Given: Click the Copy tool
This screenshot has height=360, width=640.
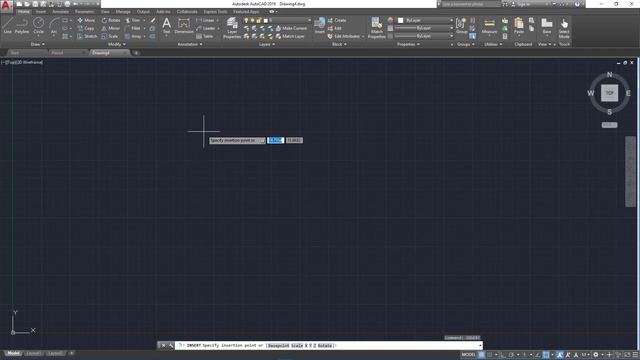Looking at the screenshot, I should [x=86, y=28].
